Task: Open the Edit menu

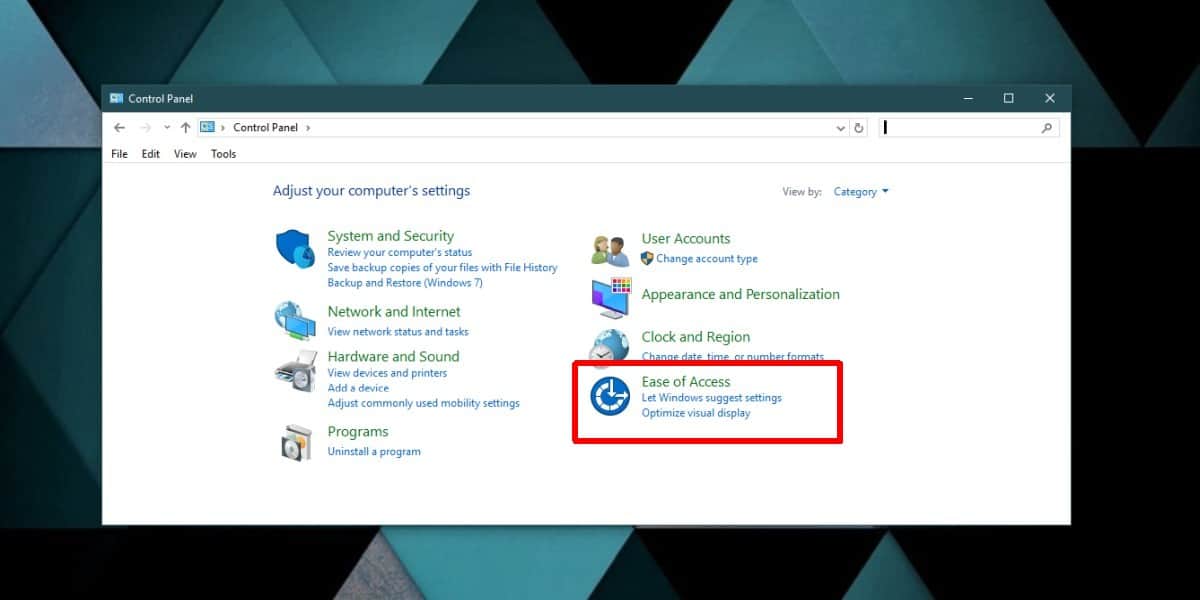Action: (x=151, y=154)
